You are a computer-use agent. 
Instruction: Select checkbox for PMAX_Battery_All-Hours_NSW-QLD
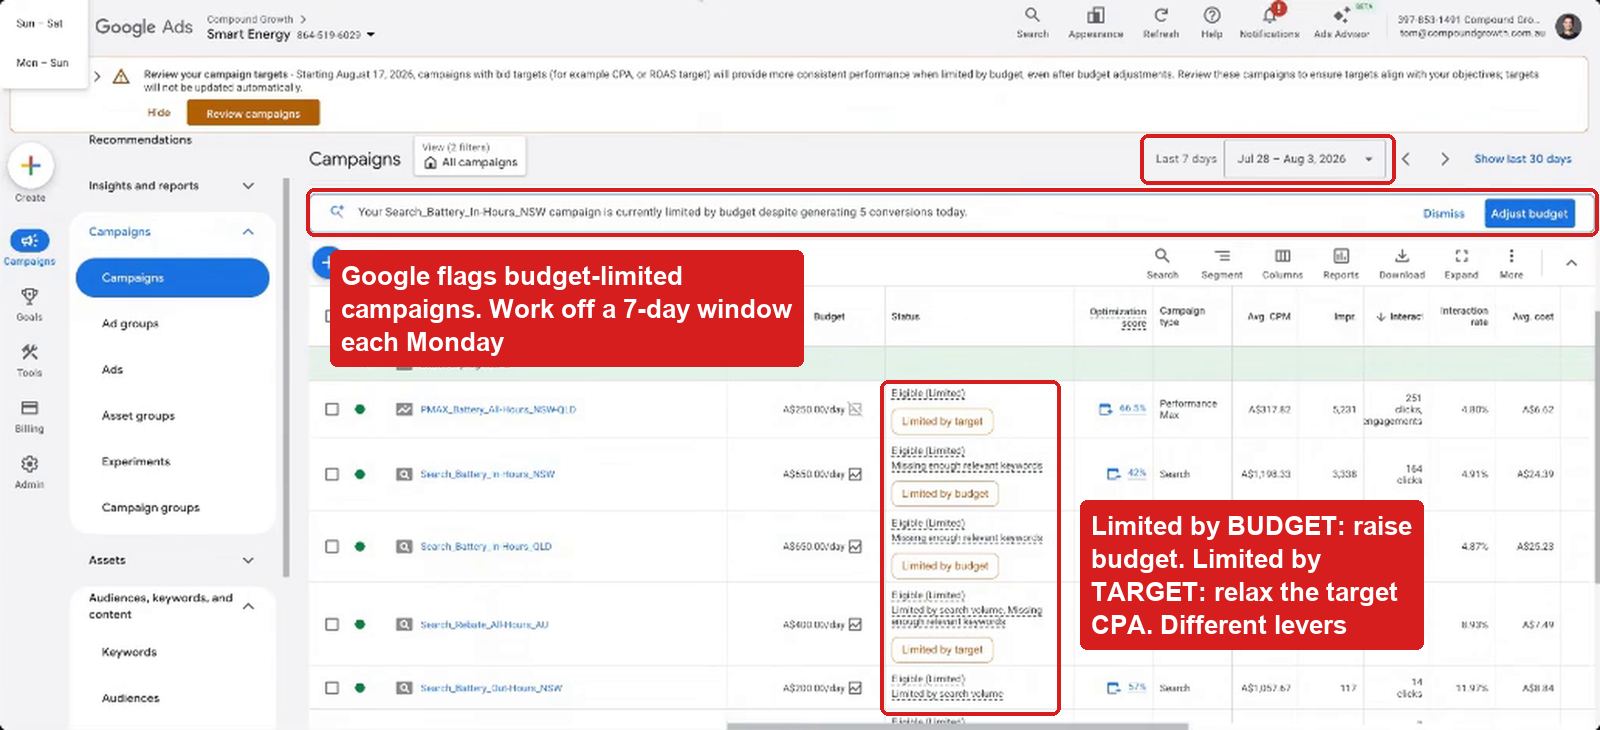point(332,409)
